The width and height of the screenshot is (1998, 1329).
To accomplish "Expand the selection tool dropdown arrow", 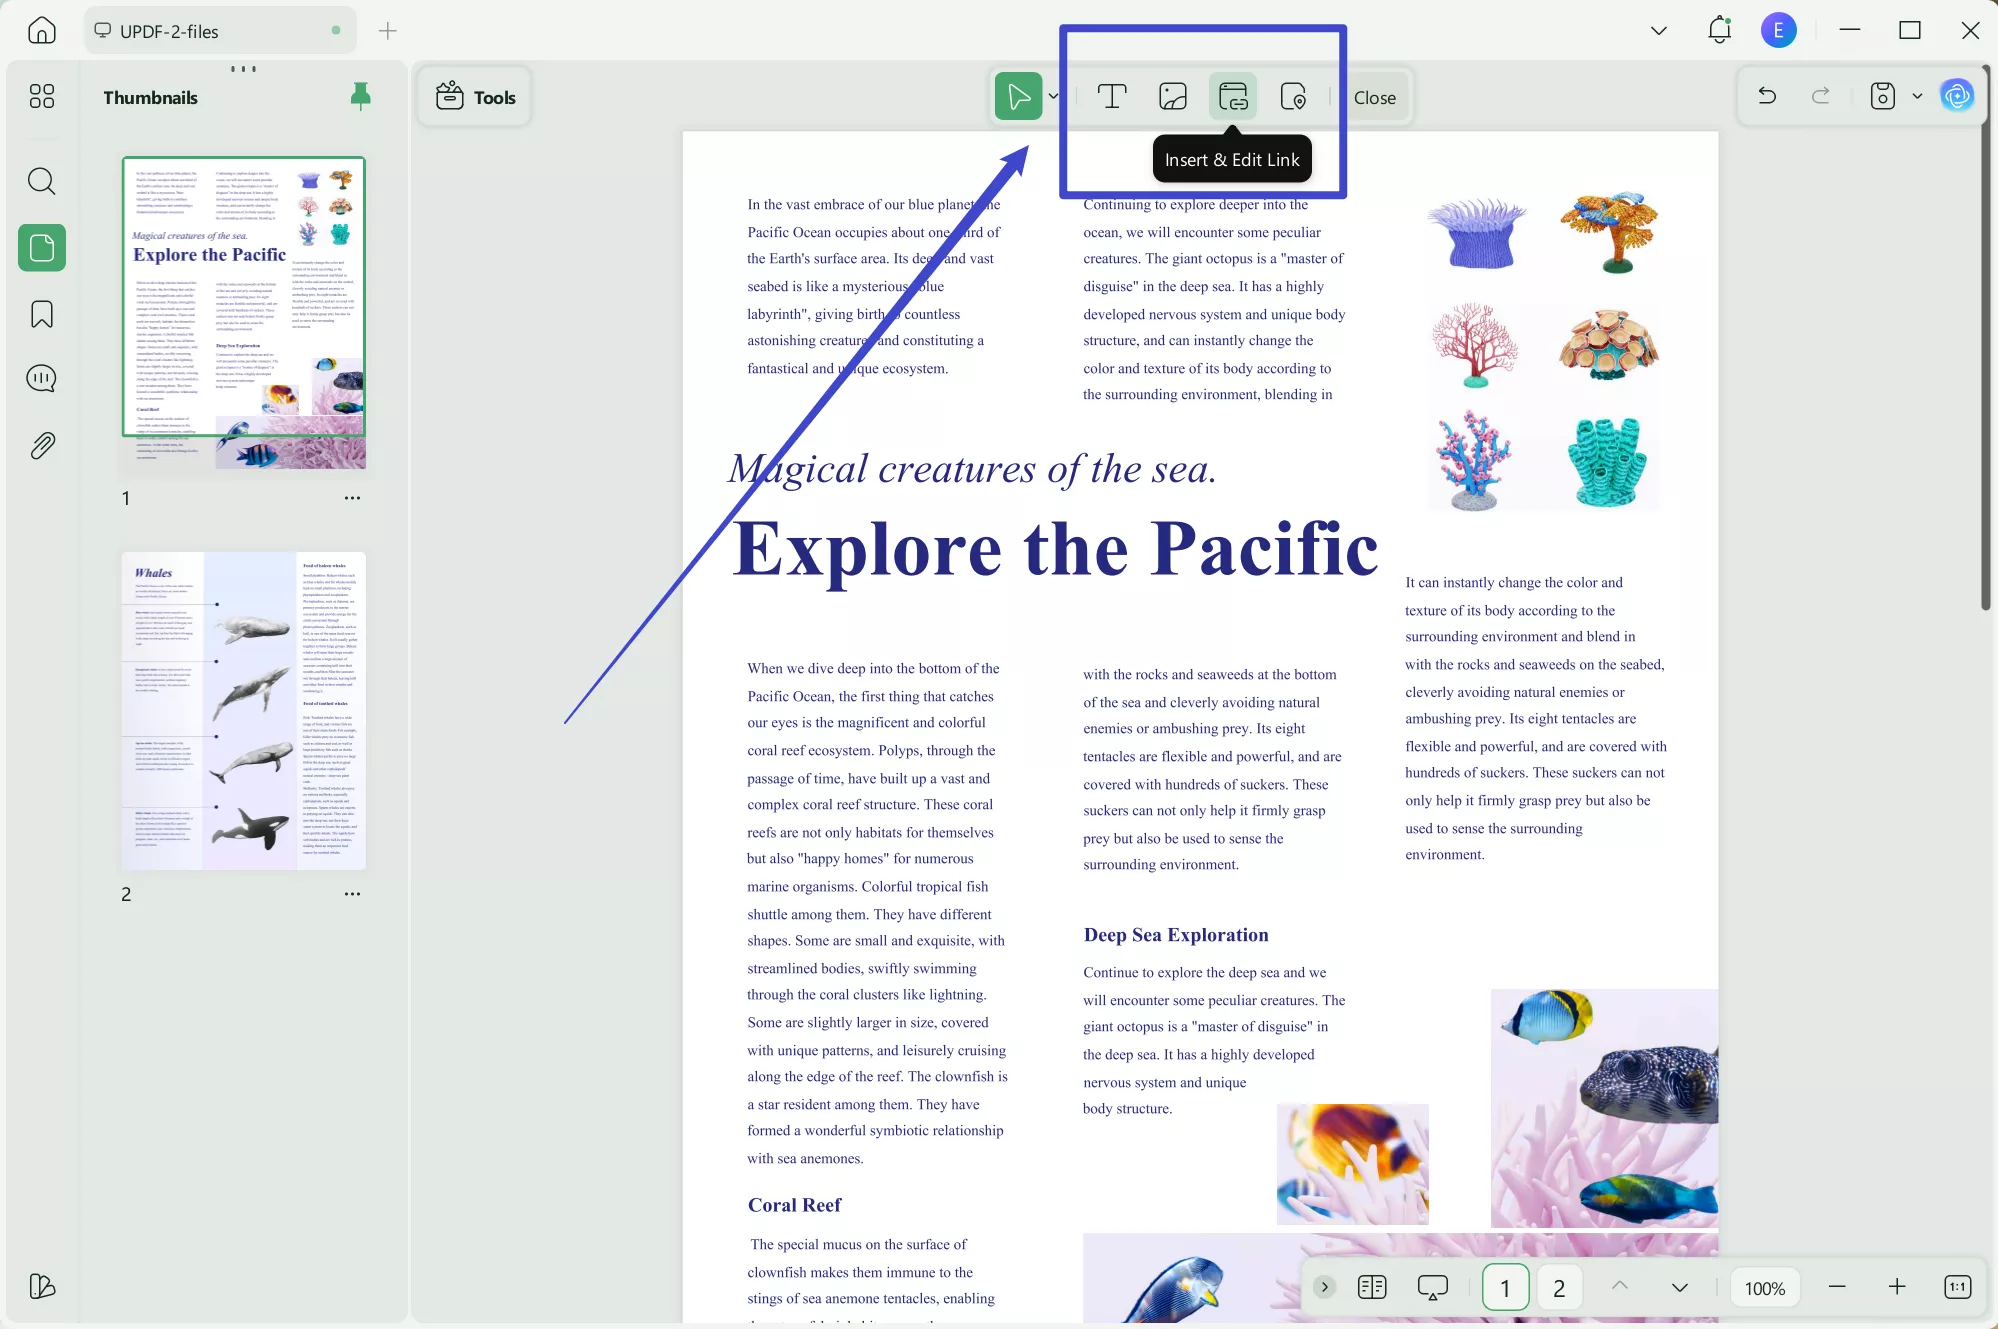I will tap(1053, 97).
